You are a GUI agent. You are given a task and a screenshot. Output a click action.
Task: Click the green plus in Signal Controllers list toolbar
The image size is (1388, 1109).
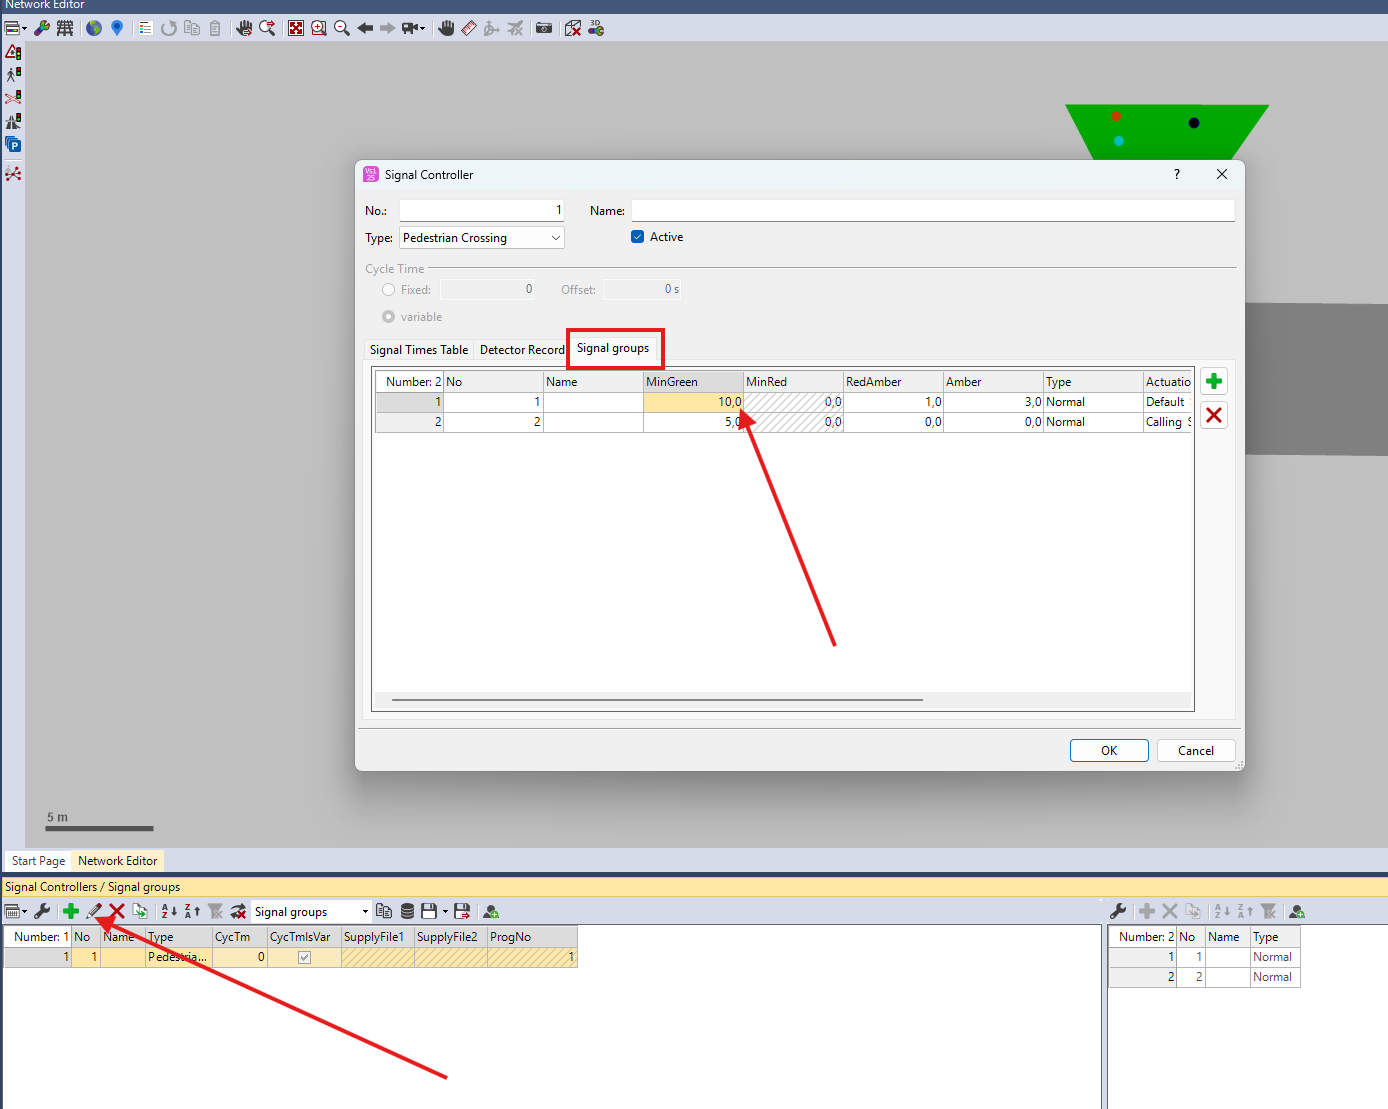[x=71, y=911]
